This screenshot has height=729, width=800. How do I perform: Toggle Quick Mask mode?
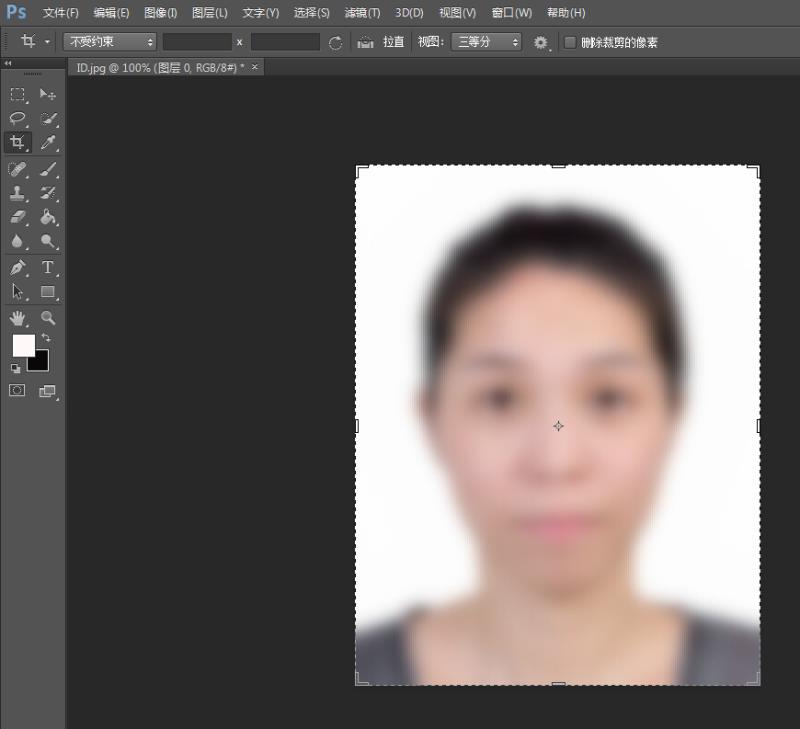click(x=17, y=391)
